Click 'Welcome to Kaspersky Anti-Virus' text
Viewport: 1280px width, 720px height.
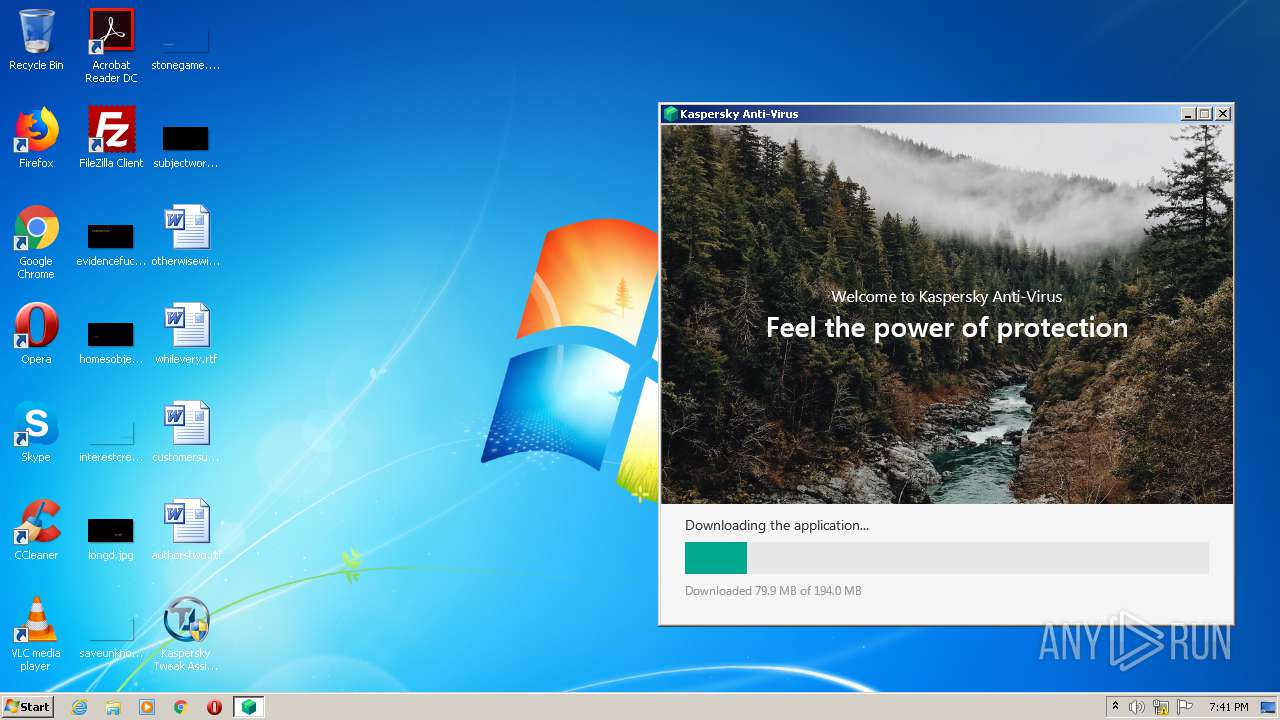pyautogui.click(x=947, y=297)
